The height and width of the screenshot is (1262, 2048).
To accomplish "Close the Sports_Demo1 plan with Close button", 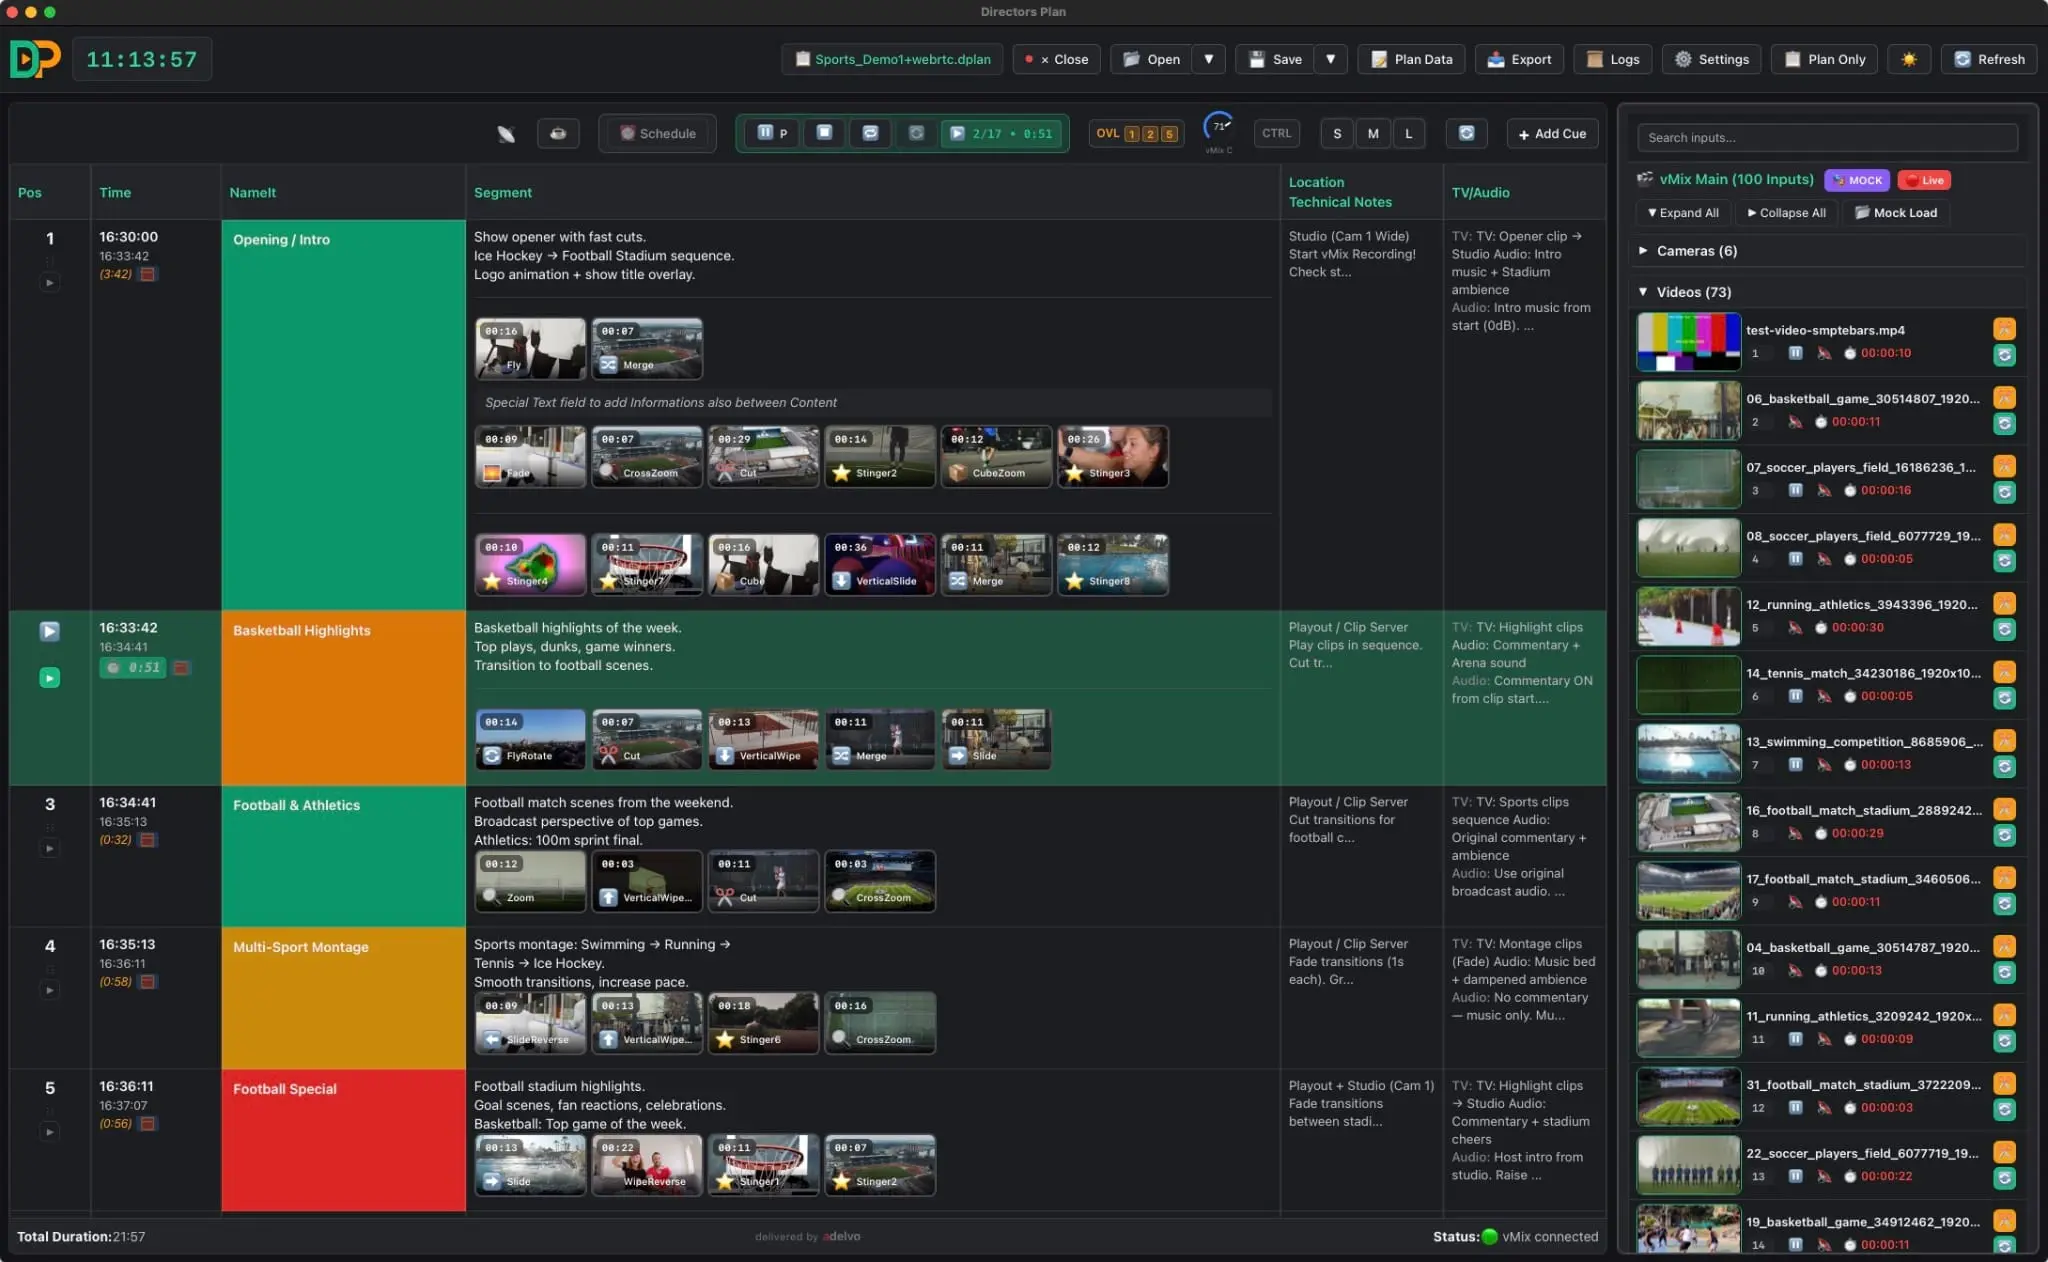I will [x=1057, y=59].
